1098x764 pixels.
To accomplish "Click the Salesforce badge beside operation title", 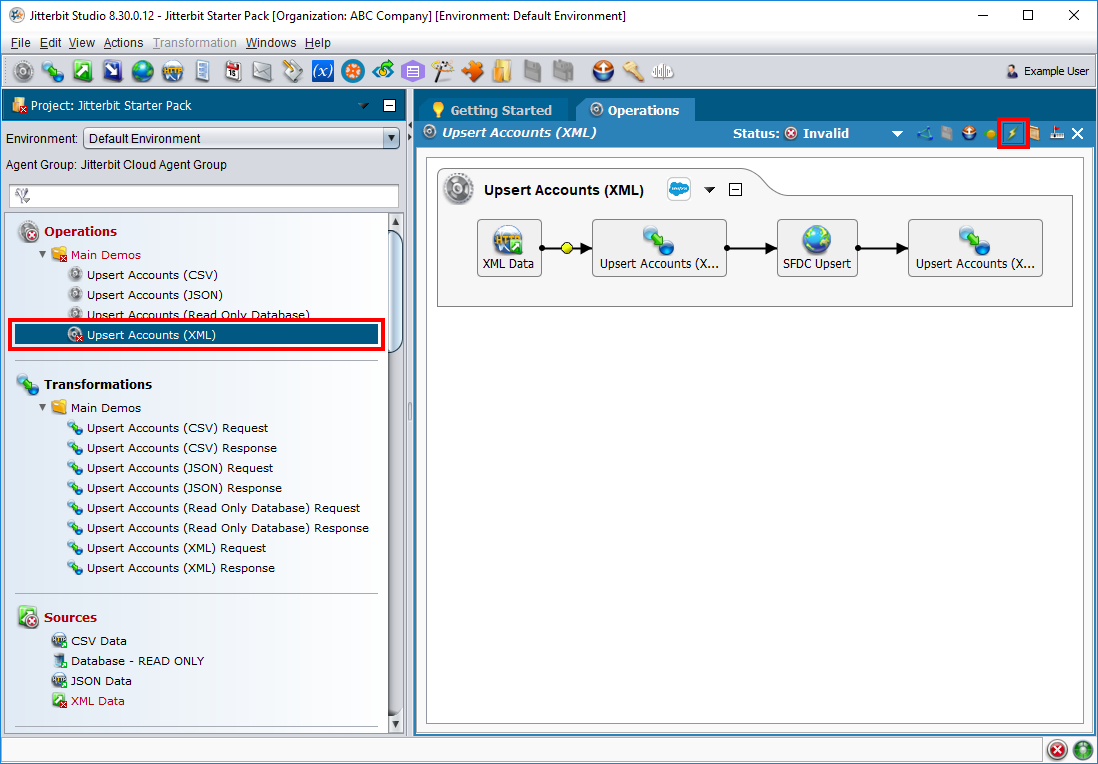I will click(679, 189).
